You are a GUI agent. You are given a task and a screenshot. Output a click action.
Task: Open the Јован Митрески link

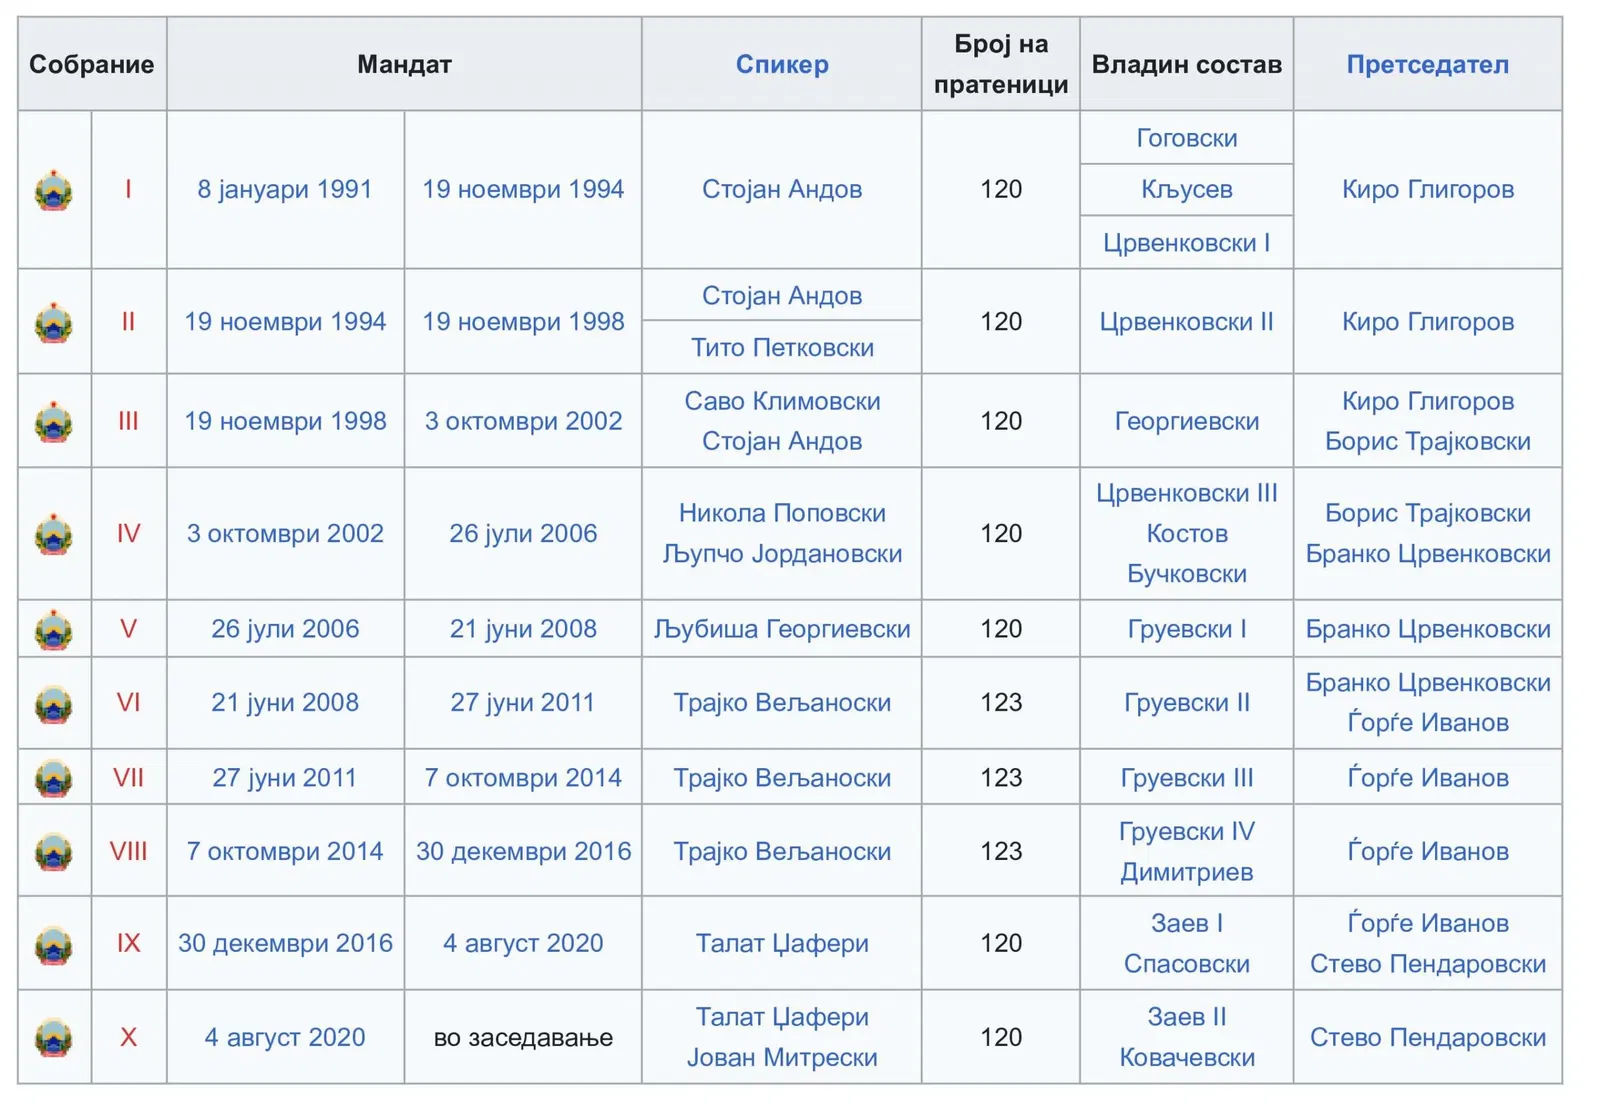point(781,1058)
